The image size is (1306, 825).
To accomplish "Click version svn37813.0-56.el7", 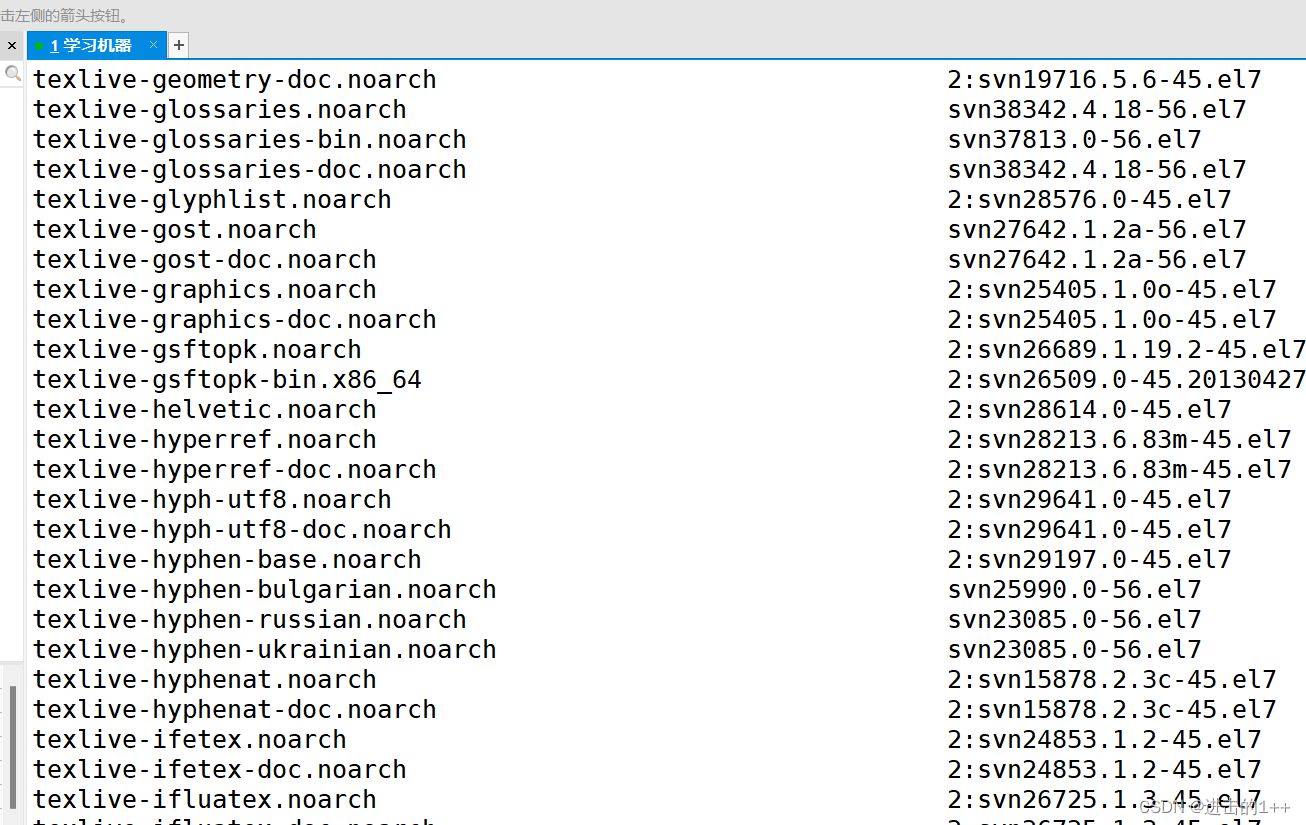I will (x=1075, y=140).
